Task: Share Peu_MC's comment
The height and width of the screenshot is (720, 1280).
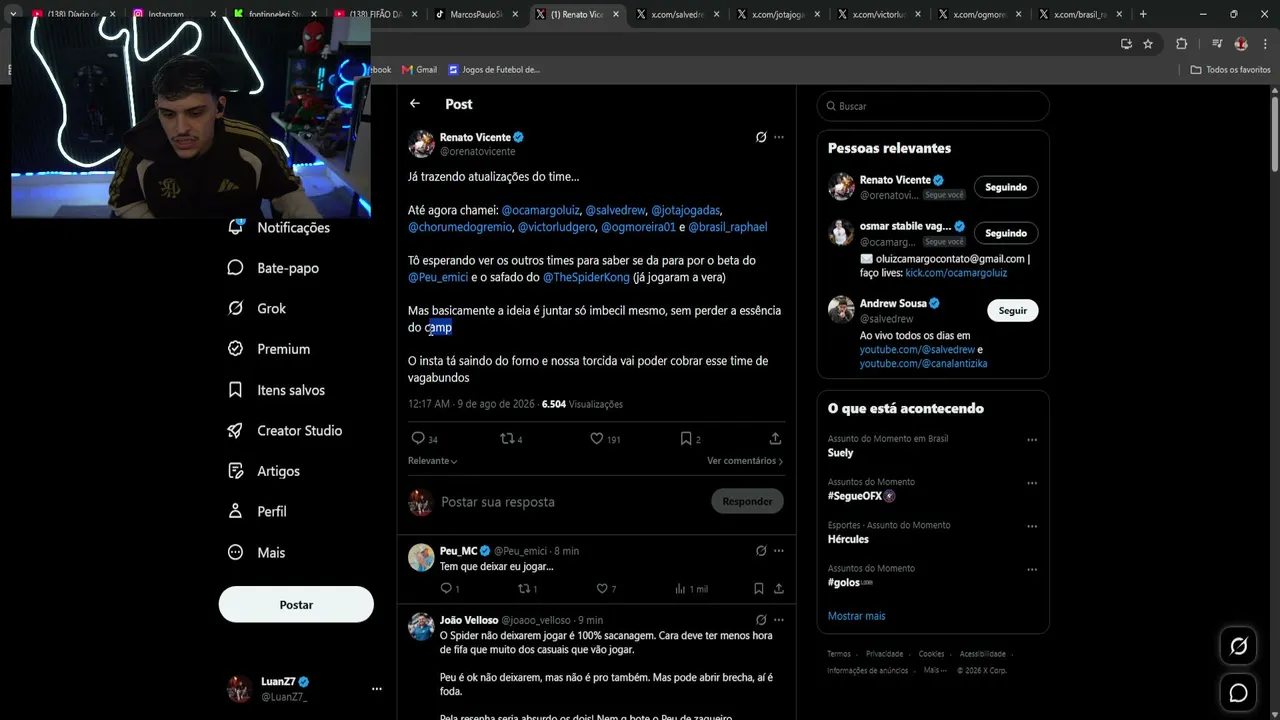Action: click(779, 589)
